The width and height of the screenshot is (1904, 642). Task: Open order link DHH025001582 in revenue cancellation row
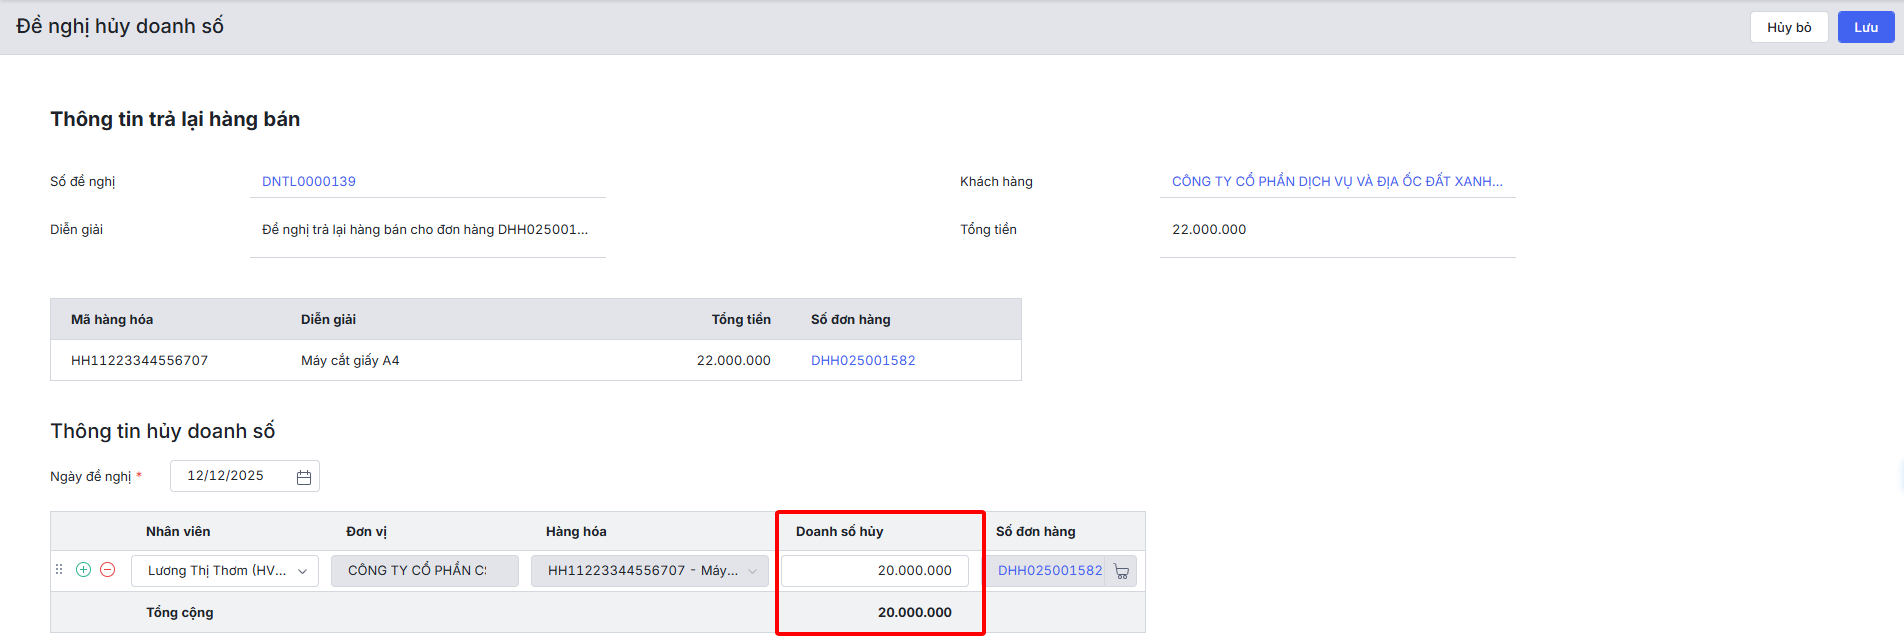[1050, 571]
